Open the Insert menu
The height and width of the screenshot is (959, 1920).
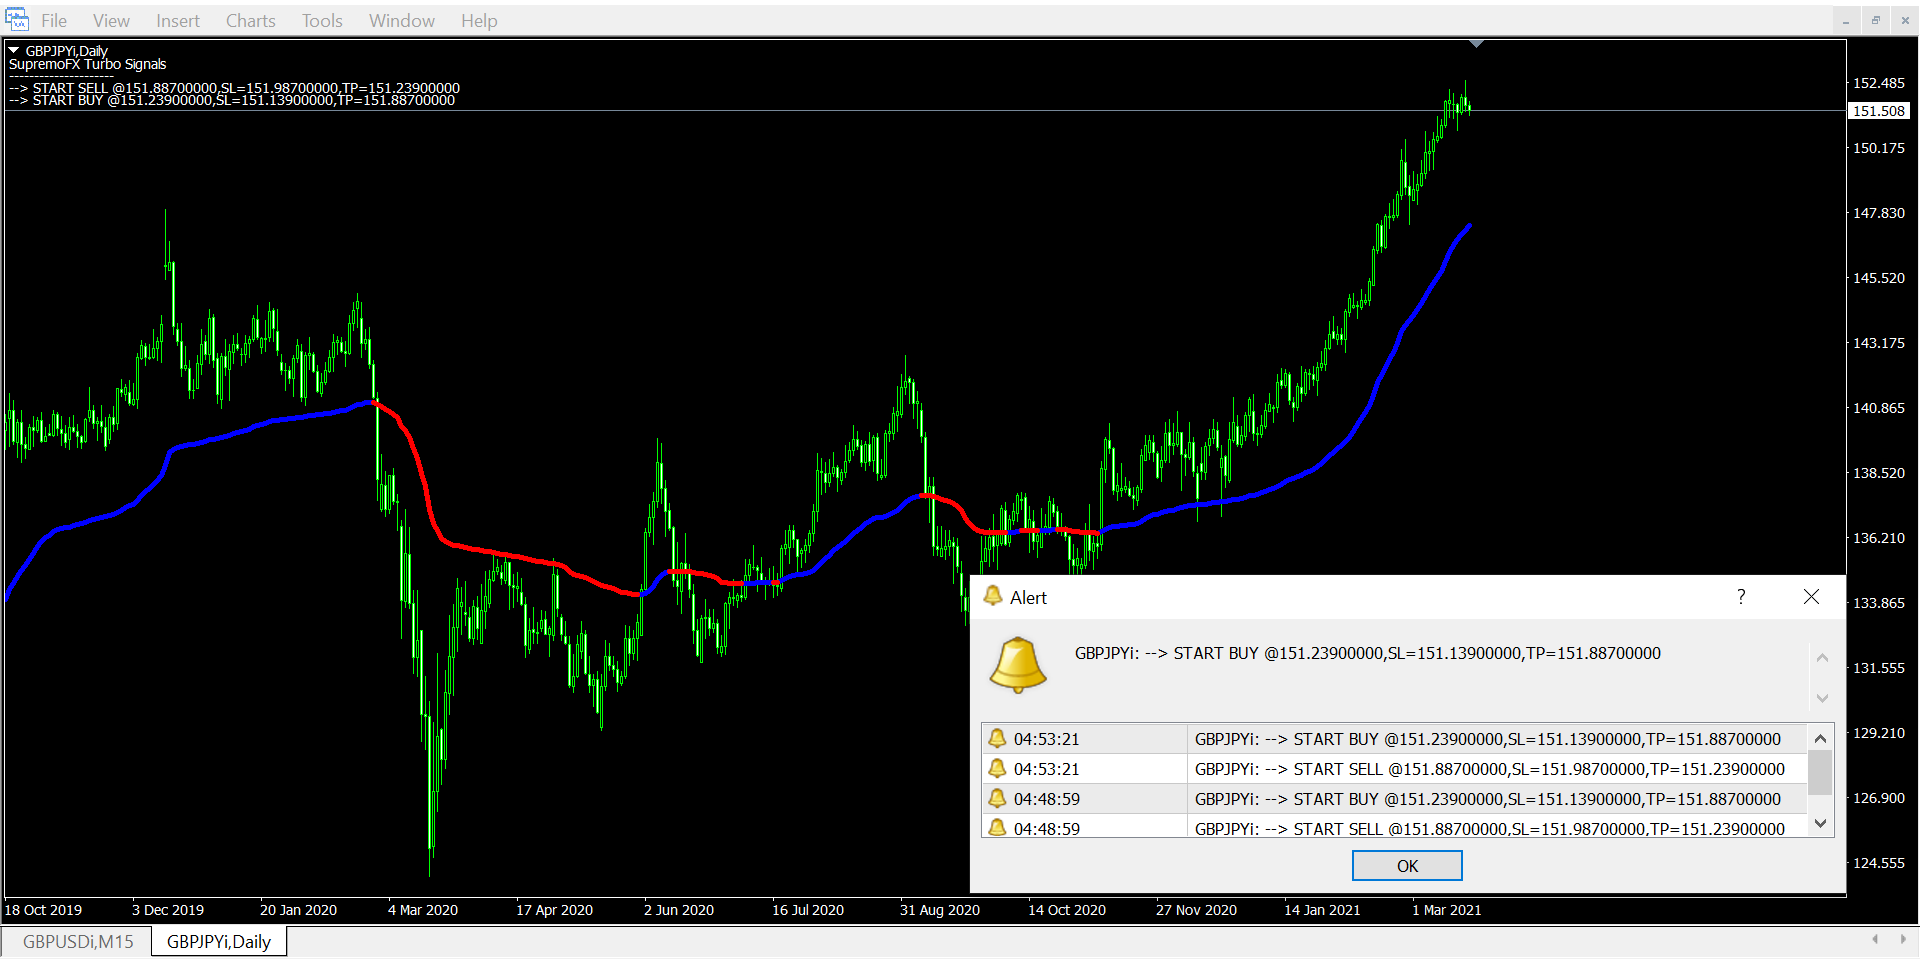(x=177, y=21)
